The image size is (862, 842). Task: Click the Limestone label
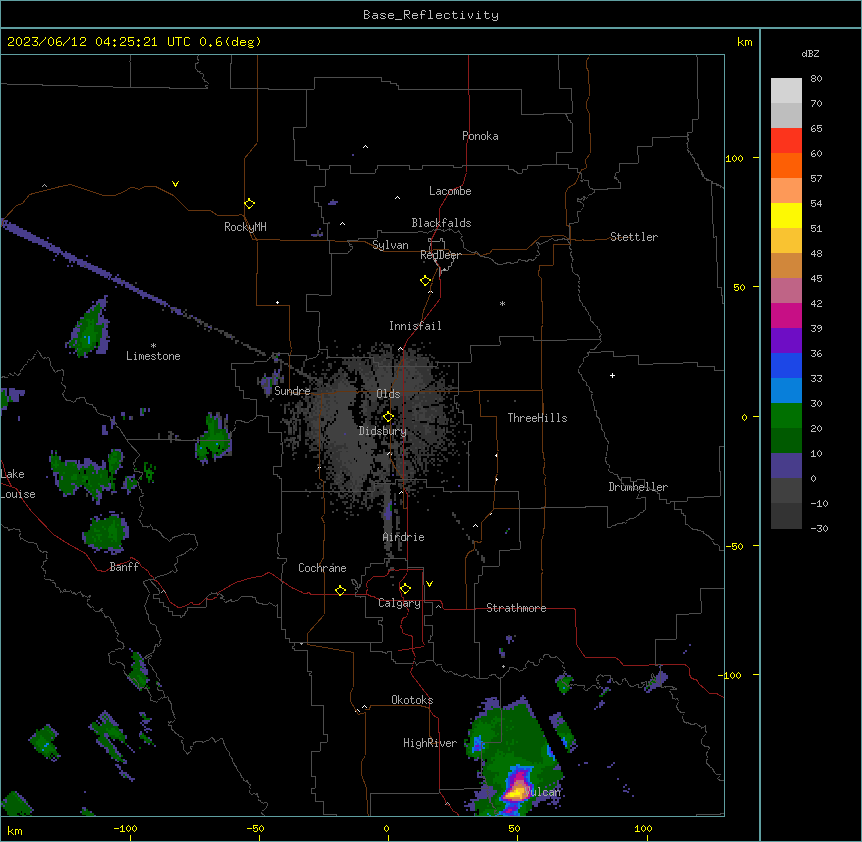pos(153,356)
